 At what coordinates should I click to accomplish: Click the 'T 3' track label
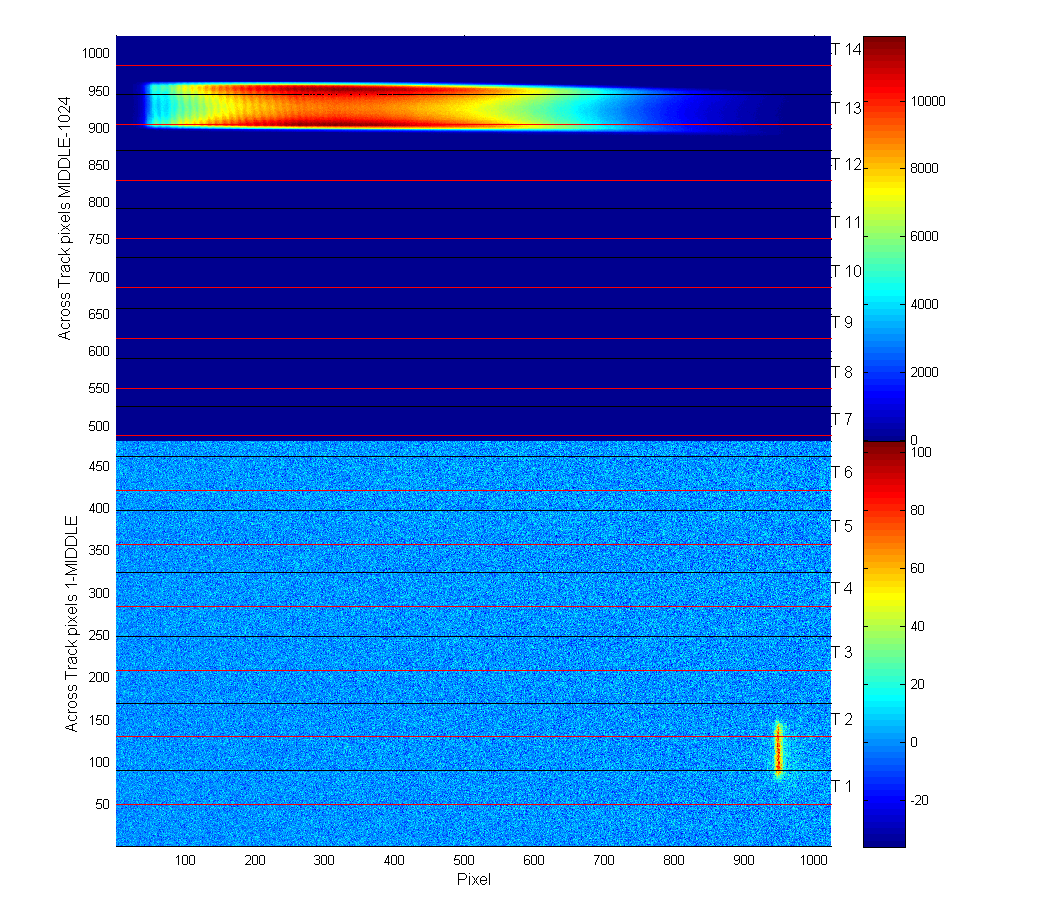pos(842,652)
